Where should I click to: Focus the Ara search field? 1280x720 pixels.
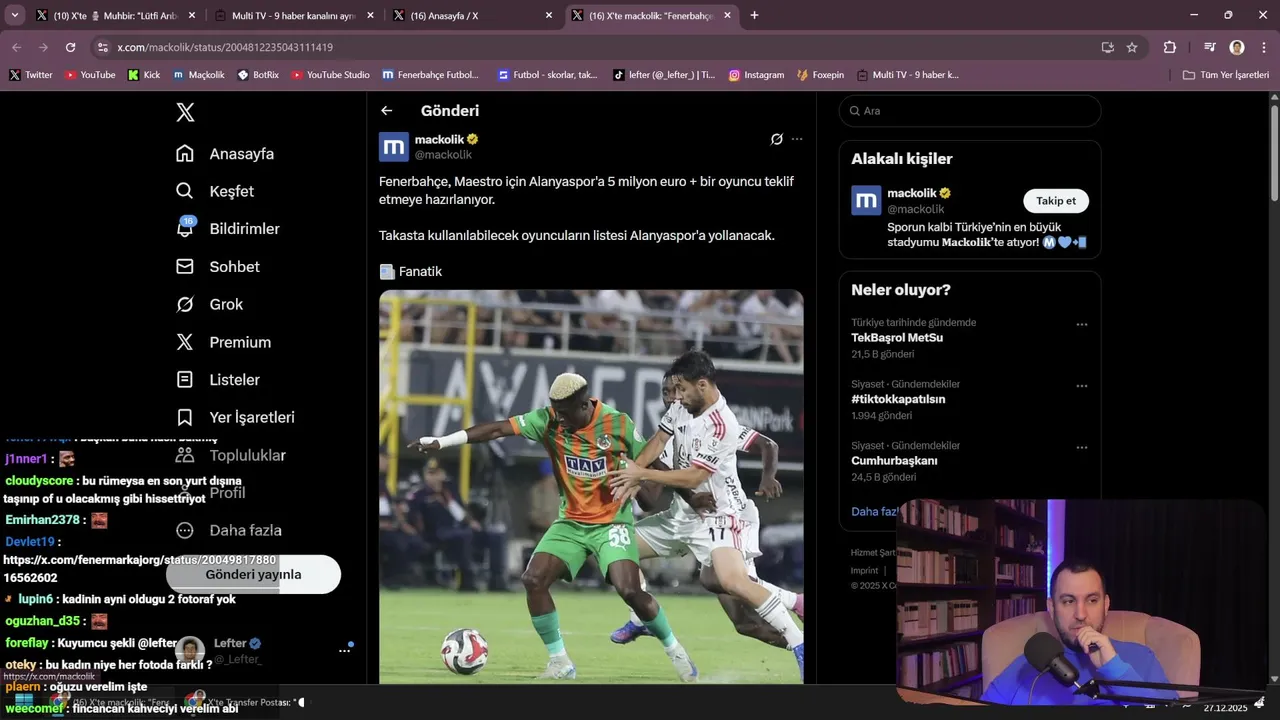(x=970, y=111)
